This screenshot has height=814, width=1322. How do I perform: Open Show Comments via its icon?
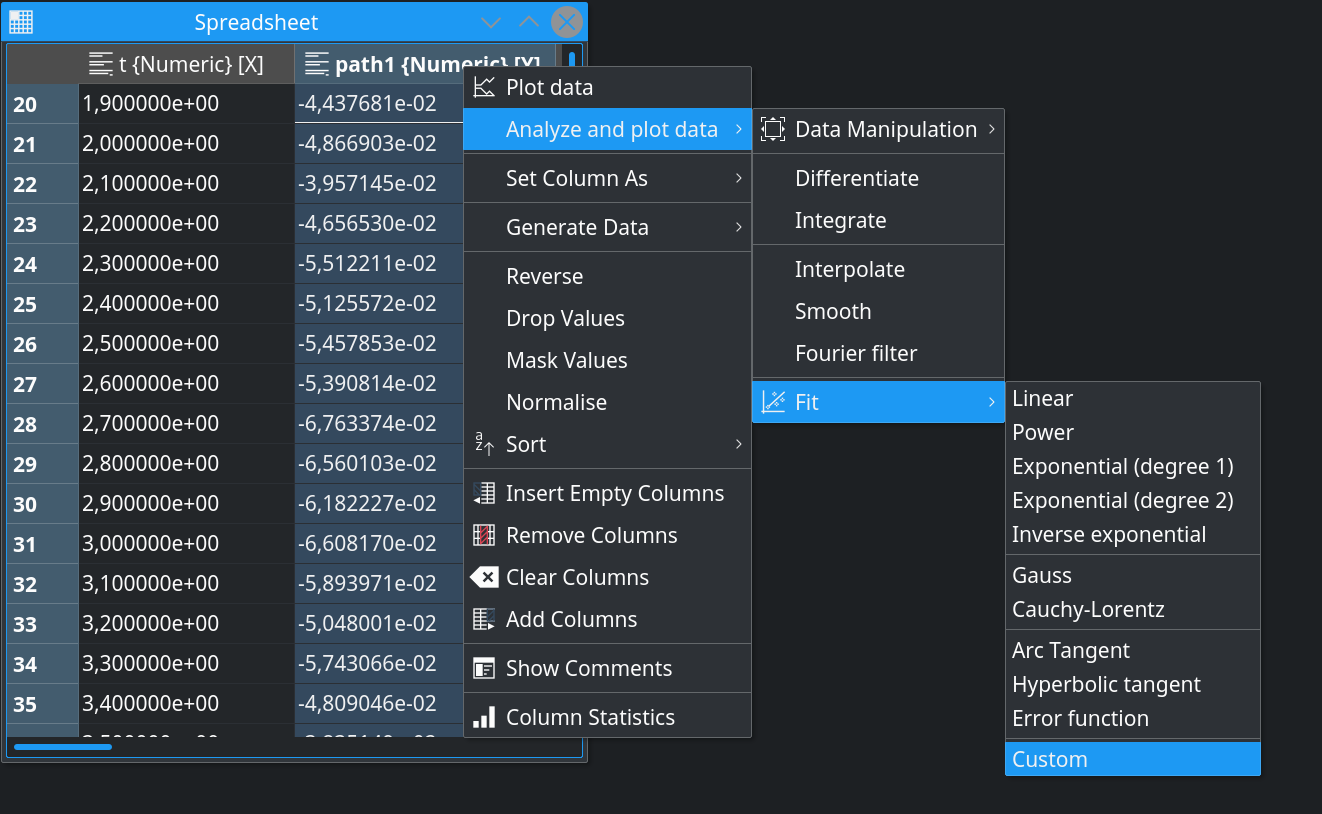pyautogui.click(x=484, y=668)
